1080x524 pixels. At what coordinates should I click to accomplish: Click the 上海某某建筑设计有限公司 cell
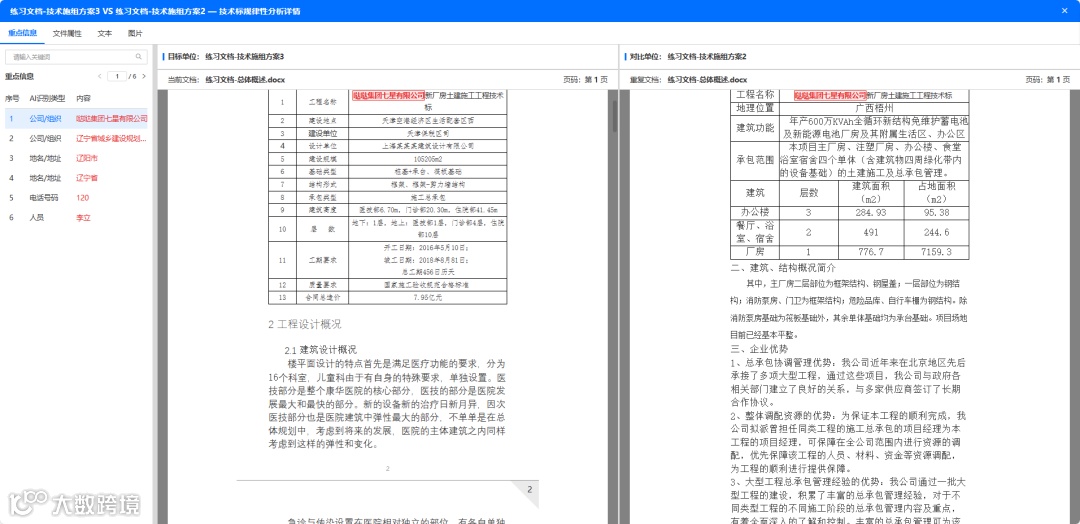[x=428, y=146]
